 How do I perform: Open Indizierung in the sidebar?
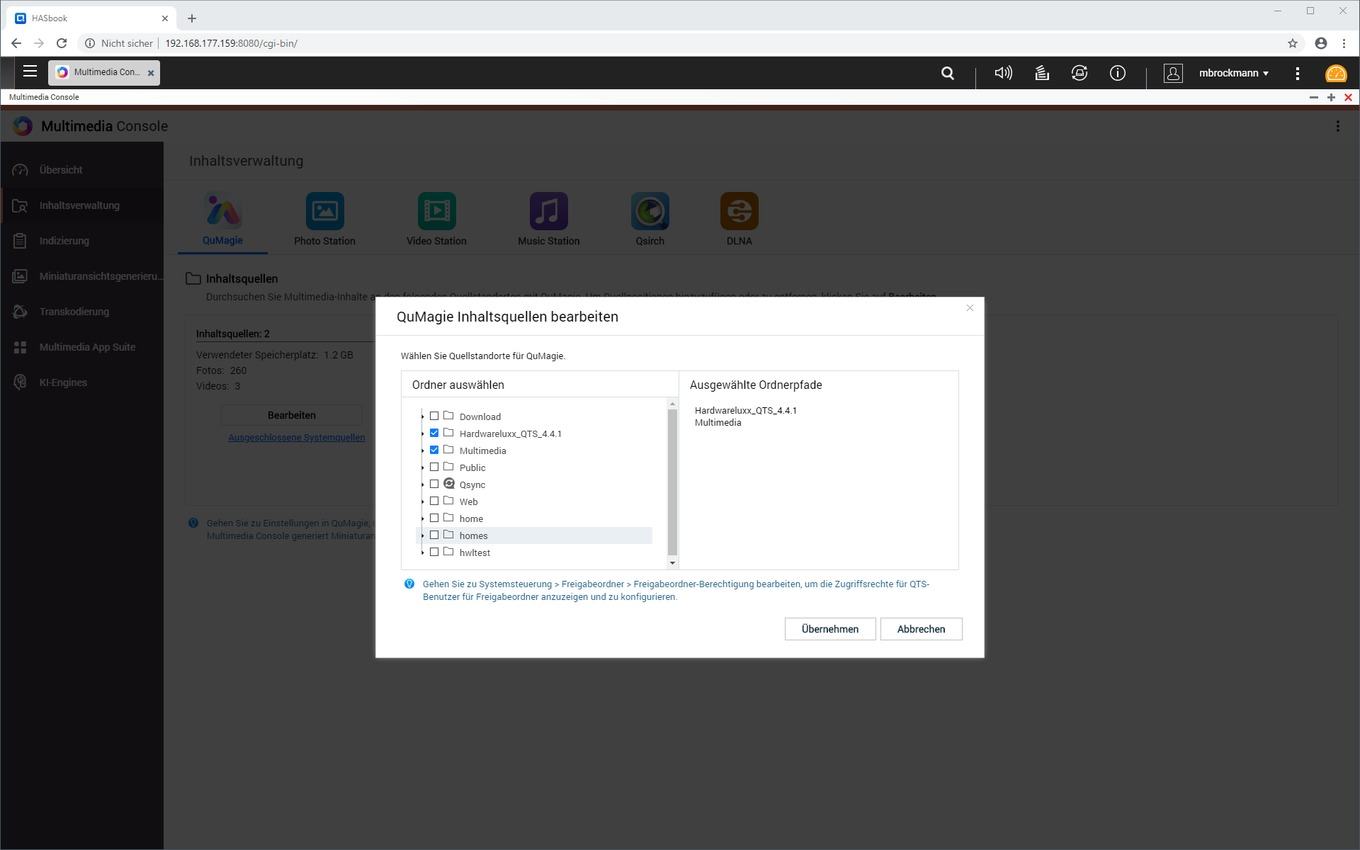pos(82,241)
